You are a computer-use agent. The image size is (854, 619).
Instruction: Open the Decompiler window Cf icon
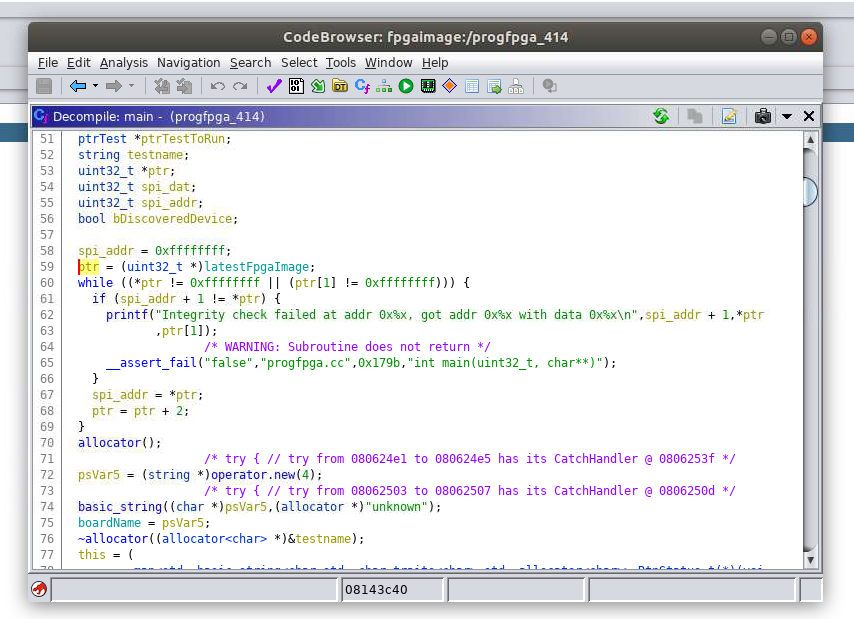(x=362, y=86)
